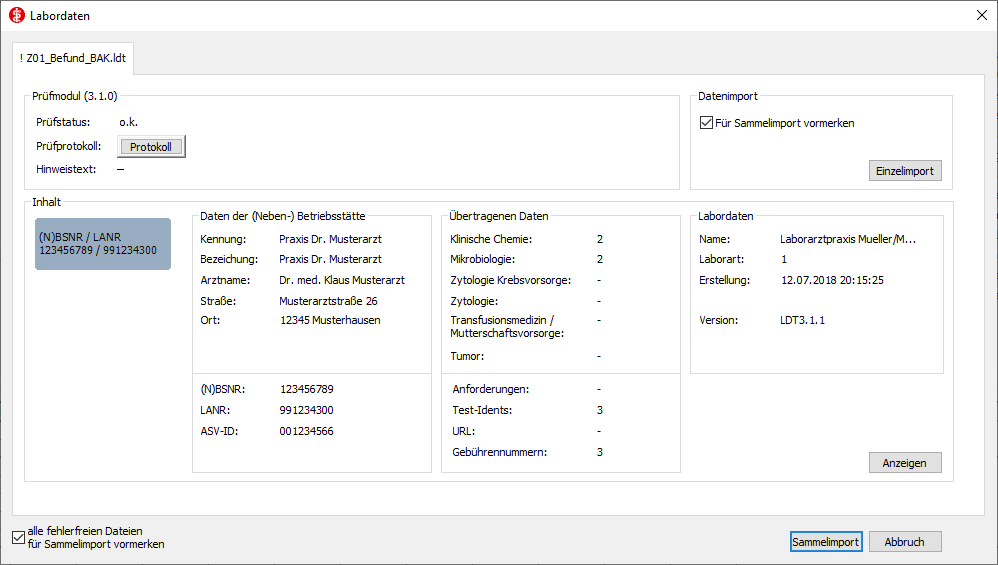
Task: Click Prüfstatus value 'o.k.'
Action: point(129,122)
